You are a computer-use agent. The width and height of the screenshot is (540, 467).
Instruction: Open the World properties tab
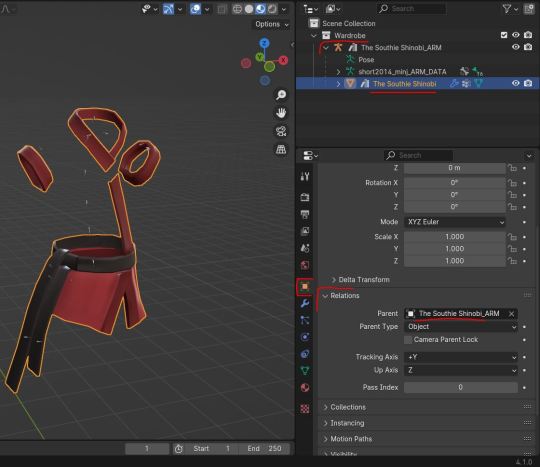(305, 265)
